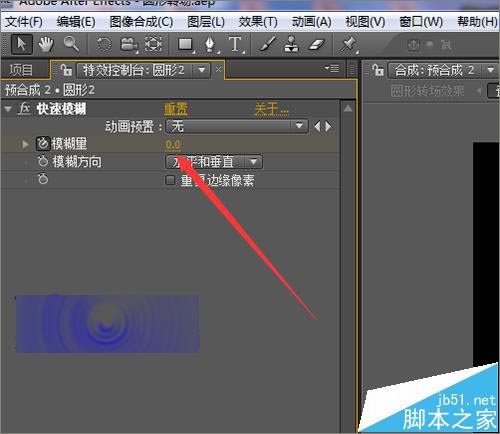500x434 pixels.
Task: Select the Clone Stamp tool
Action: pyautogui.click(x=292, y=44)
